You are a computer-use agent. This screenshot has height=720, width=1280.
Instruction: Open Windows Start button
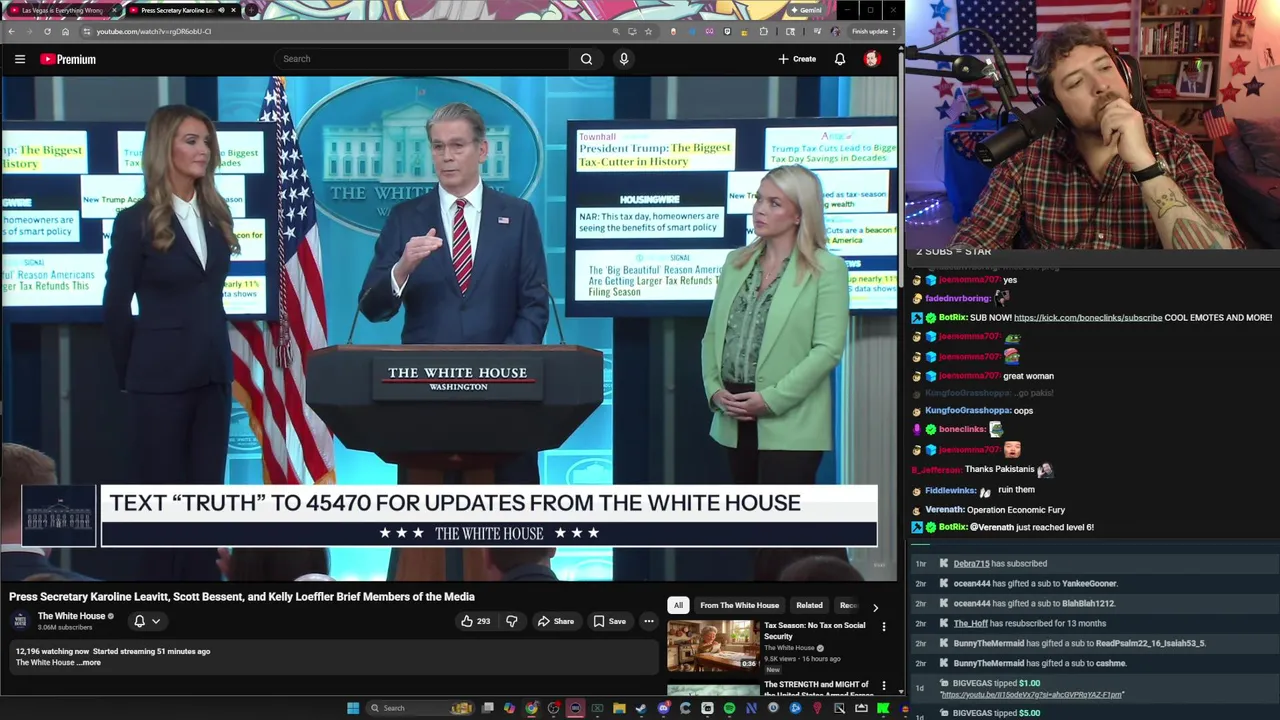tap(353, 708)
